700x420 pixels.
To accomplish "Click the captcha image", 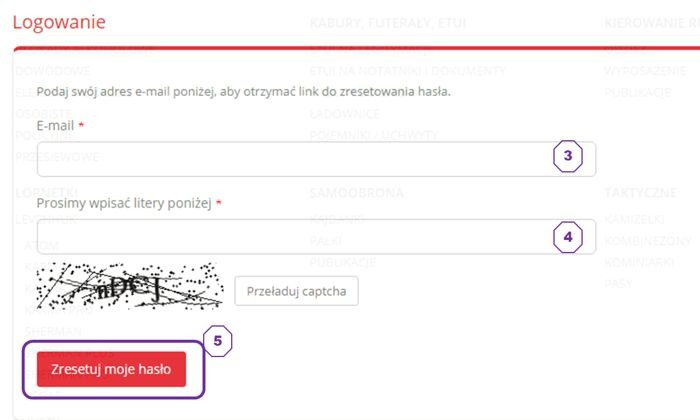I will [130, 285].
